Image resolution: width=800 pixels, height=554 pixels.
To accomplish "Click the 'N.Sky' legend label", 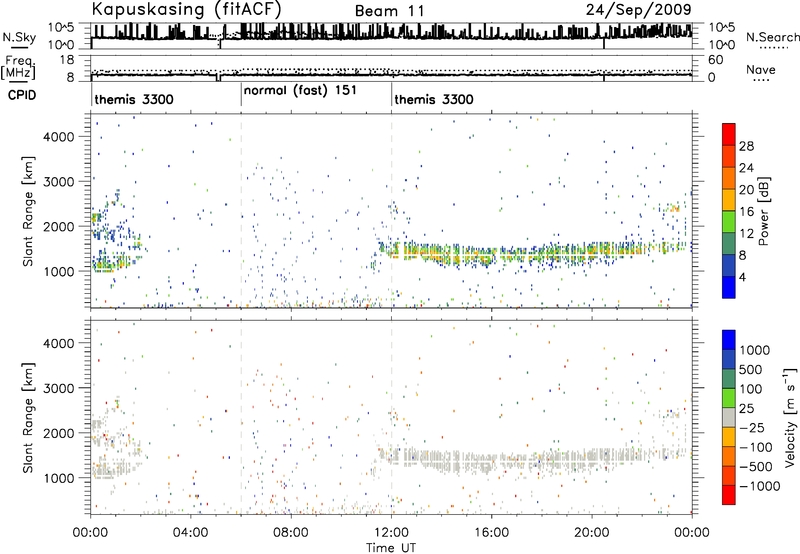I will 19,37.
